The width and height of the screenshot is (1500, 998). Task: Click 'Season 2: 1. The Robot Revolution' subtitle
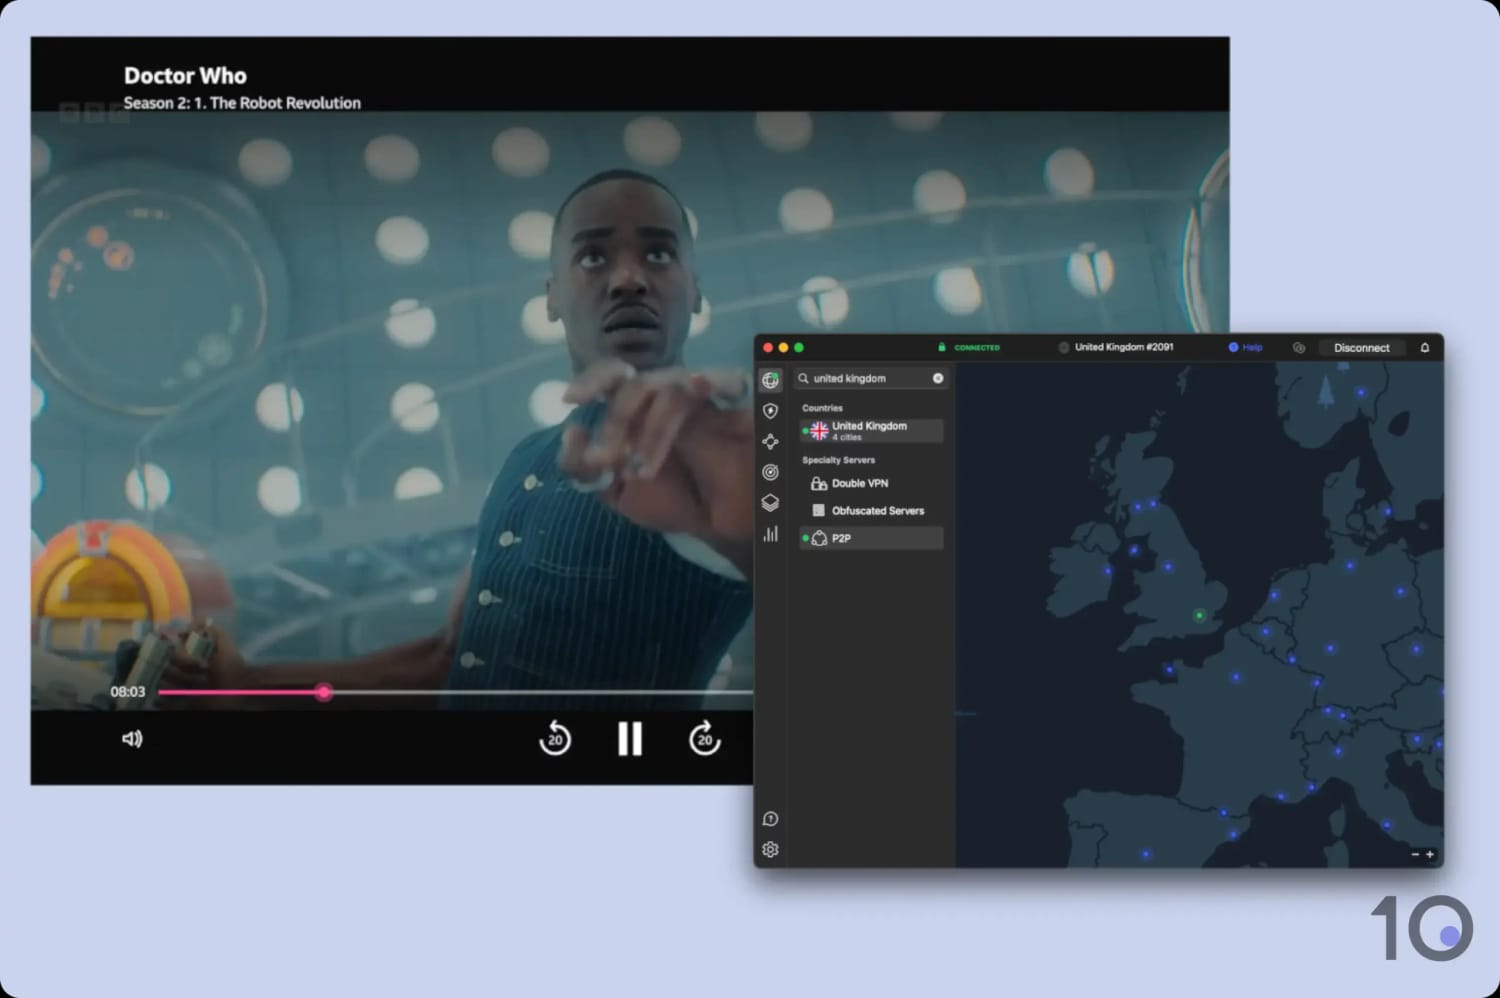[242, 103]
